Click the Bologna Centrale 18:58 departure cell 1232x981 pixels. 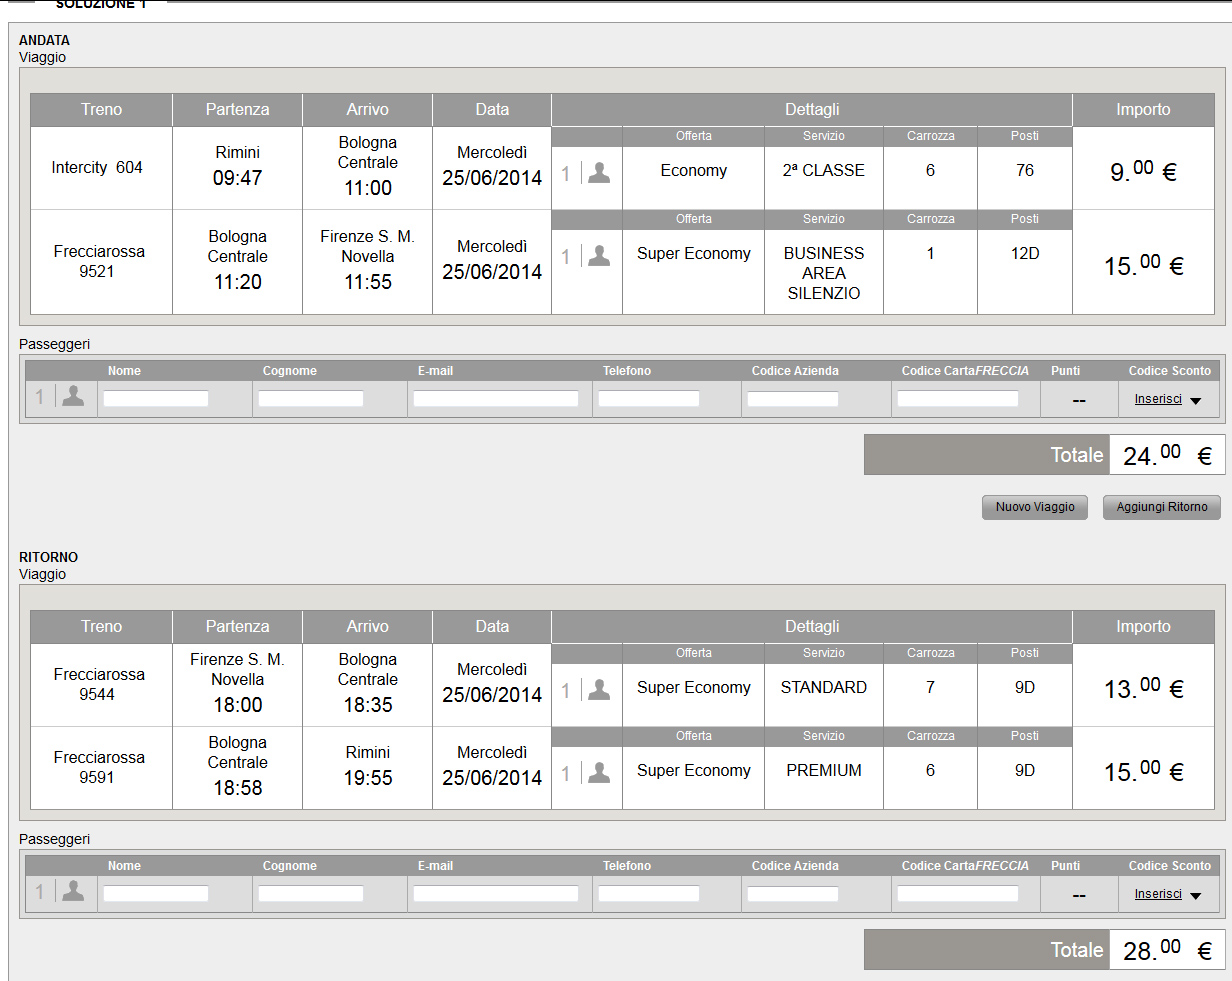[x=237, y=768]
